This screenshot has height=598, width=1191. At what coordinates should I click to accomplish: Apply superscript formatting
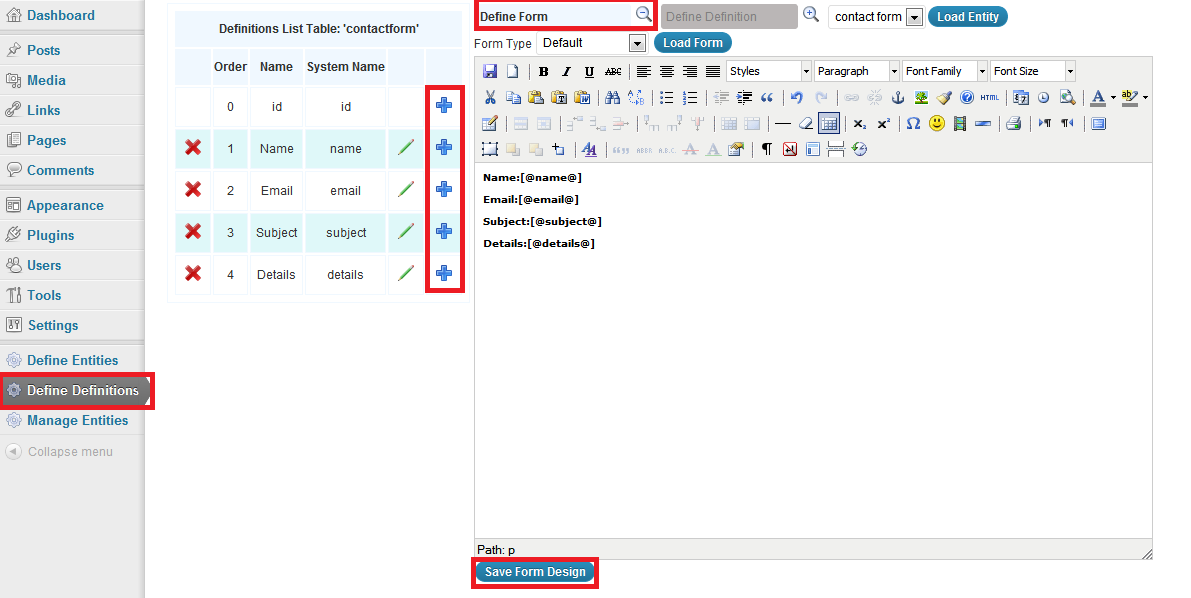coord(883,123)
